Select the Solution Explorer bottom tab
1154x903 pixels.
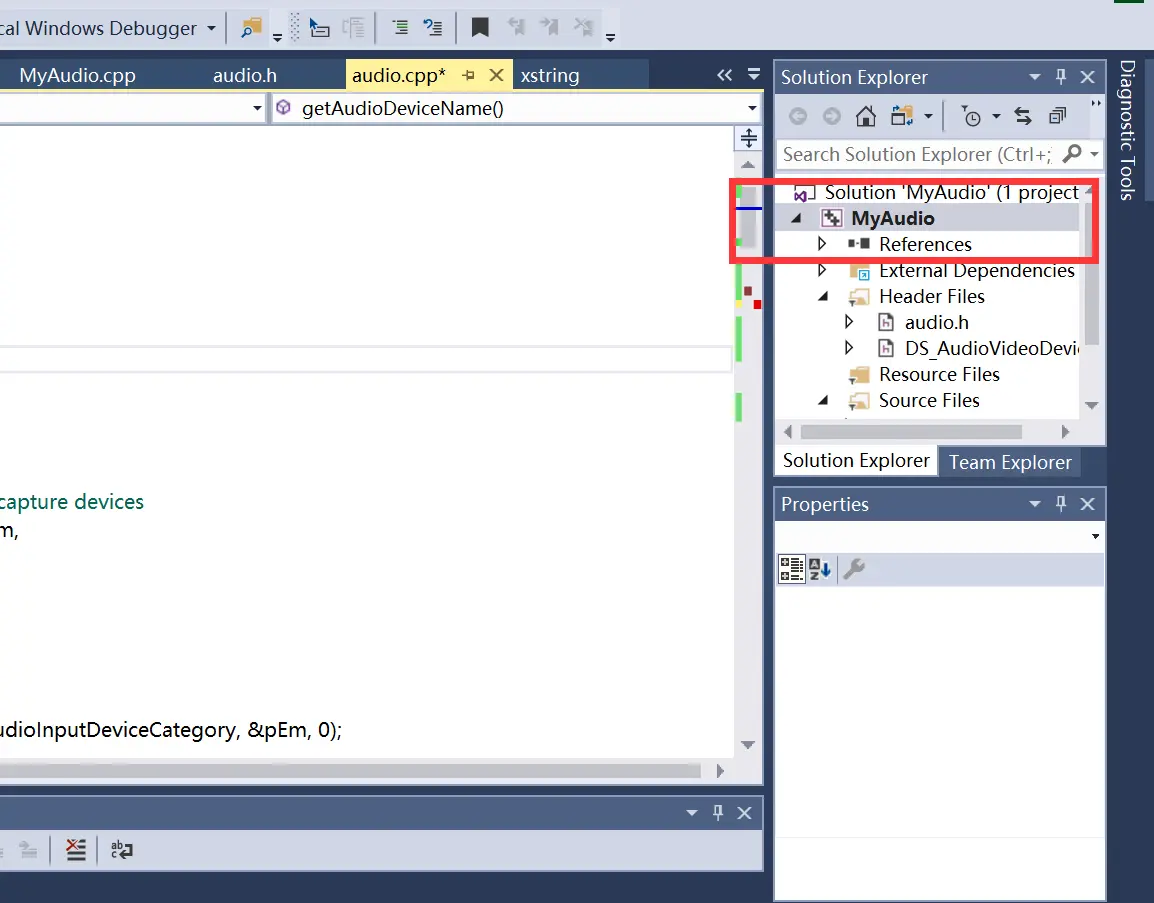[x=856, y=461]
